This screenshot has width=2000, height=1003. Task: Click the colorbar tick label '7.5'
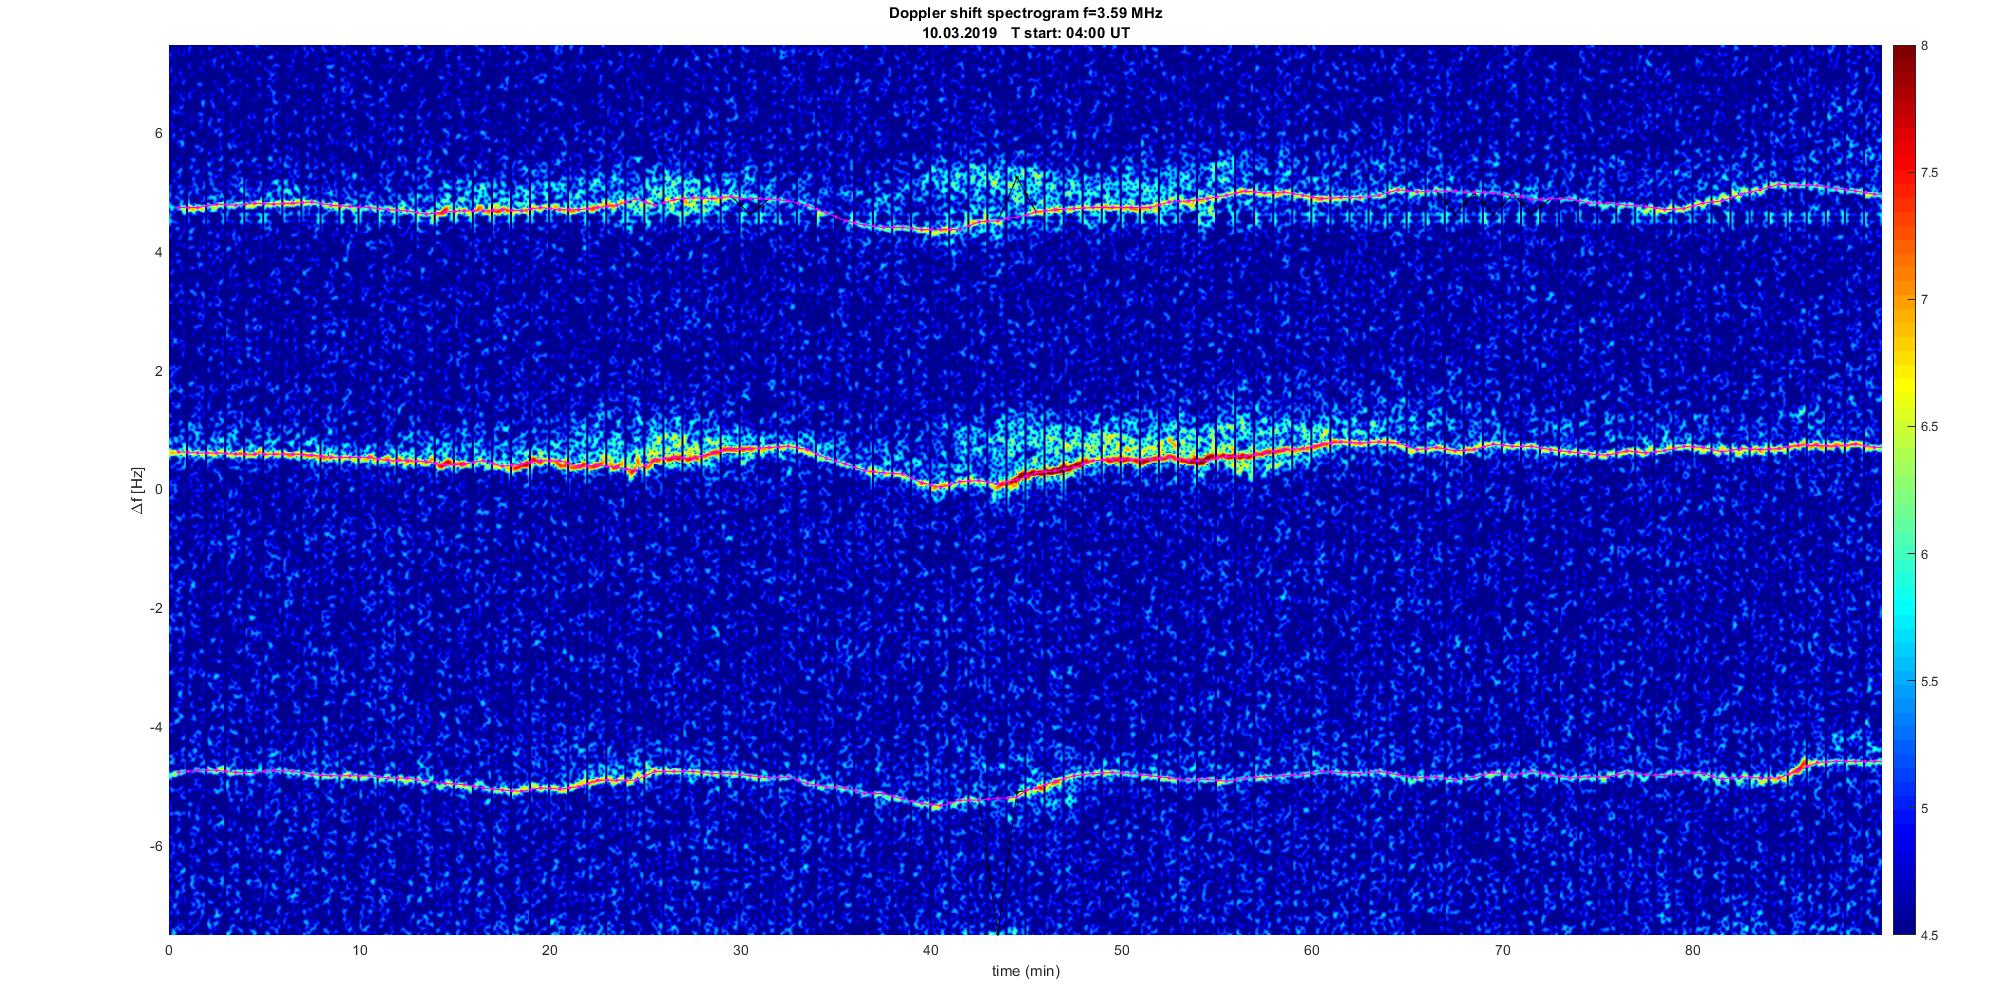1929,173
